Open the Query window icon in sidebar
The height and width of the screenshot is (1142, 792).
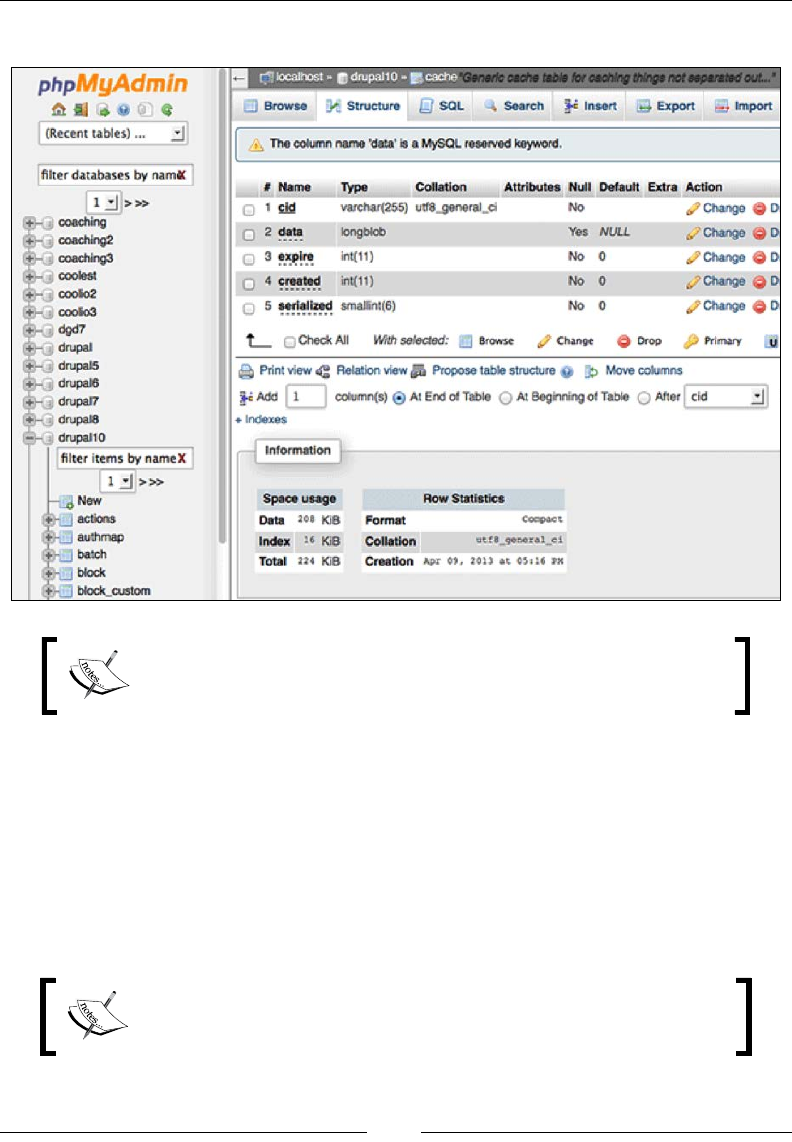point(103,110)
